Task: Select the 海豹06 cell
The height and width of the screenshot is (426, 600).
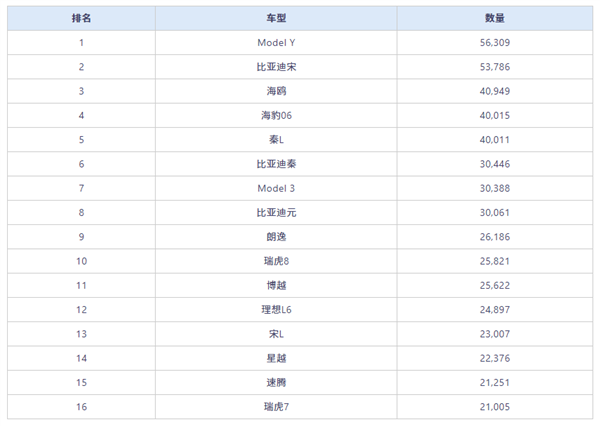Action: point(275,115)
